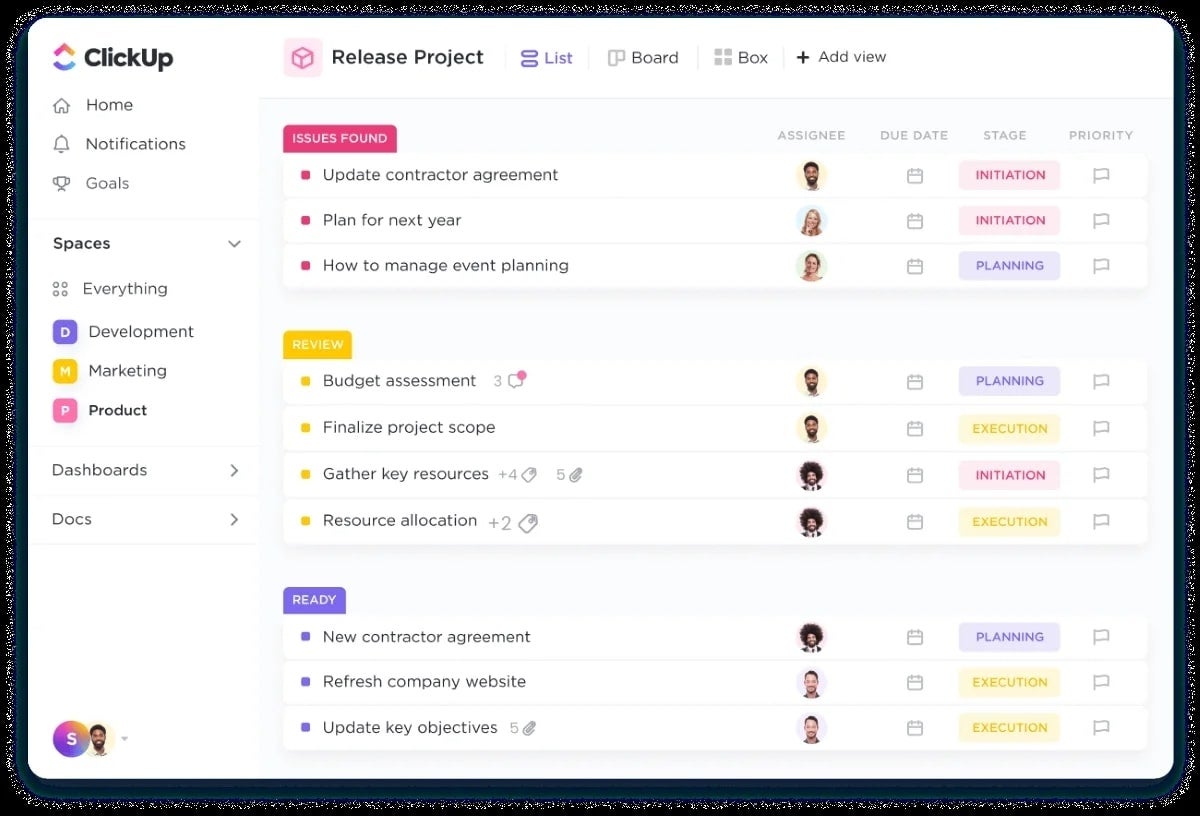
Task: Change EXECUTION stage of Finalize project scope
Action: coord(1009,428)
